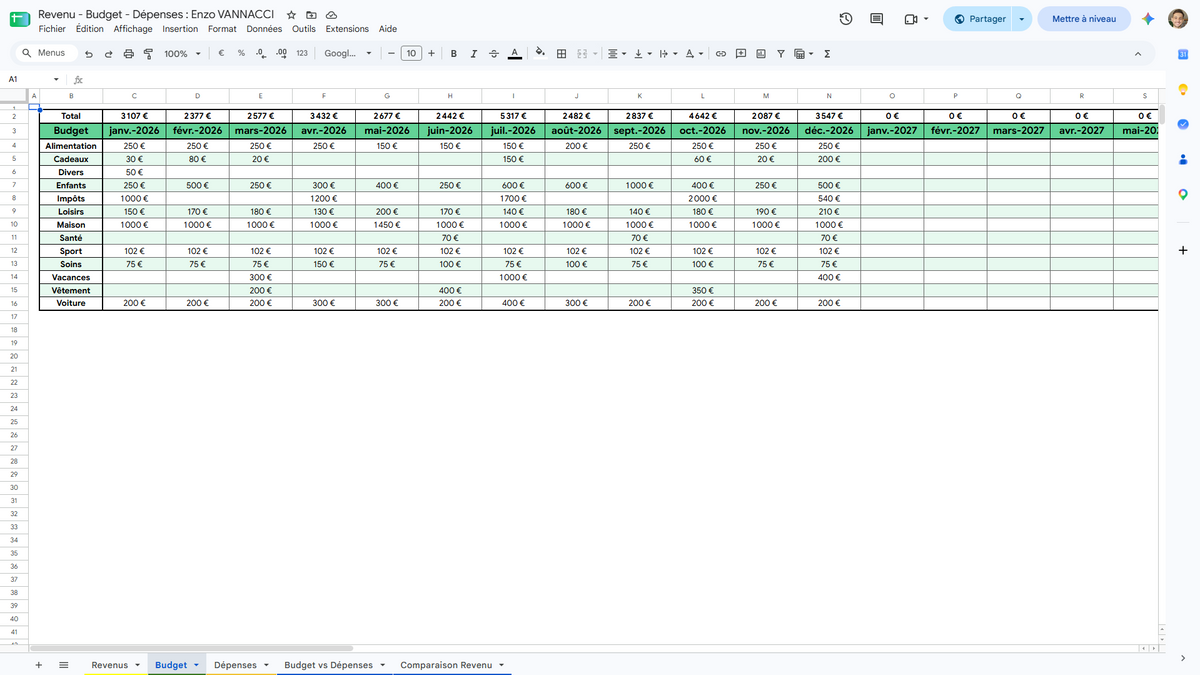Open the fill color picker
Image resolution: width=1200 pixels, height=675 pixels.
point(540,54)
